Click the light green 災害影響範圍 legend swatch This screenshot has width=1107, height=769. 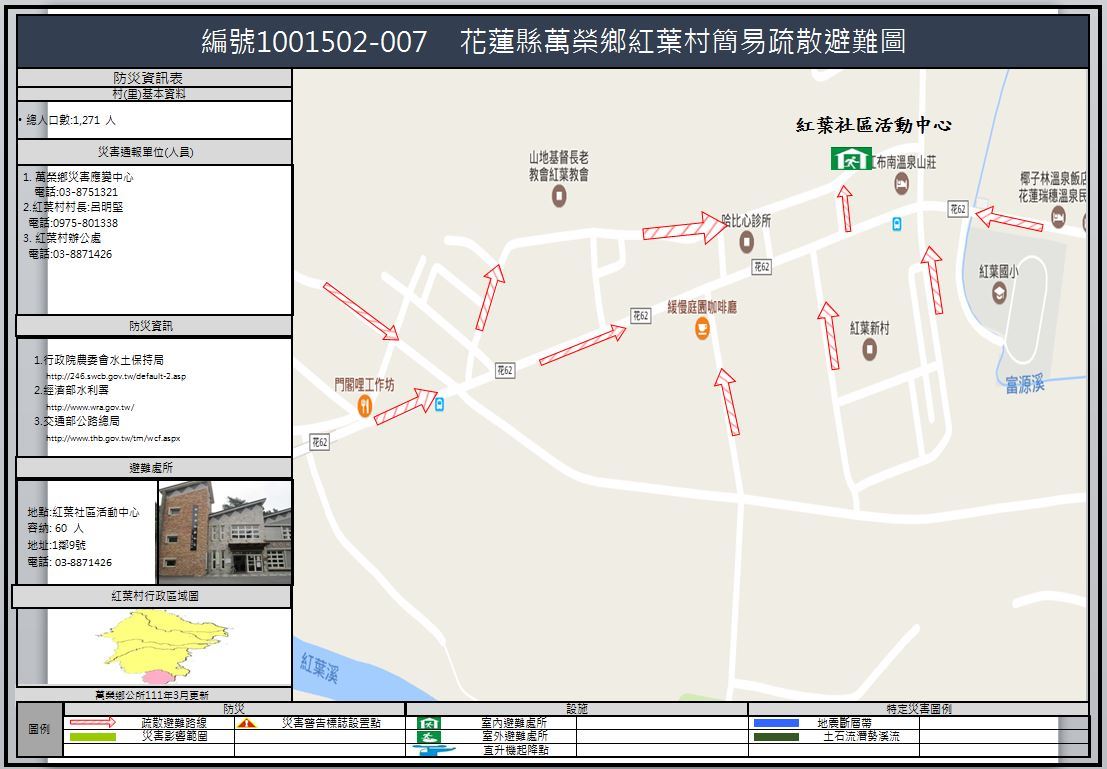tap(91, 737)
